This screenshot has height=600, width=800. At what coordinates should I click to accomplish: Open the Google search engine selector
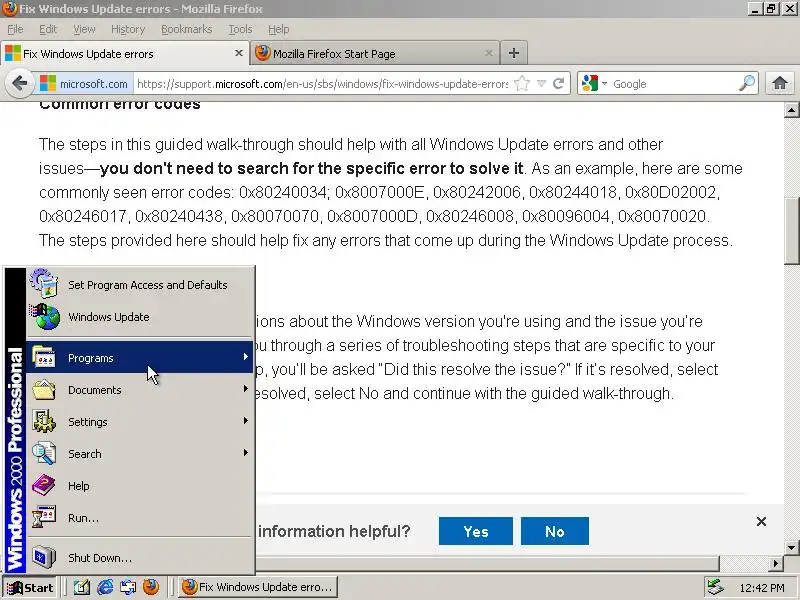coord(594,84)
